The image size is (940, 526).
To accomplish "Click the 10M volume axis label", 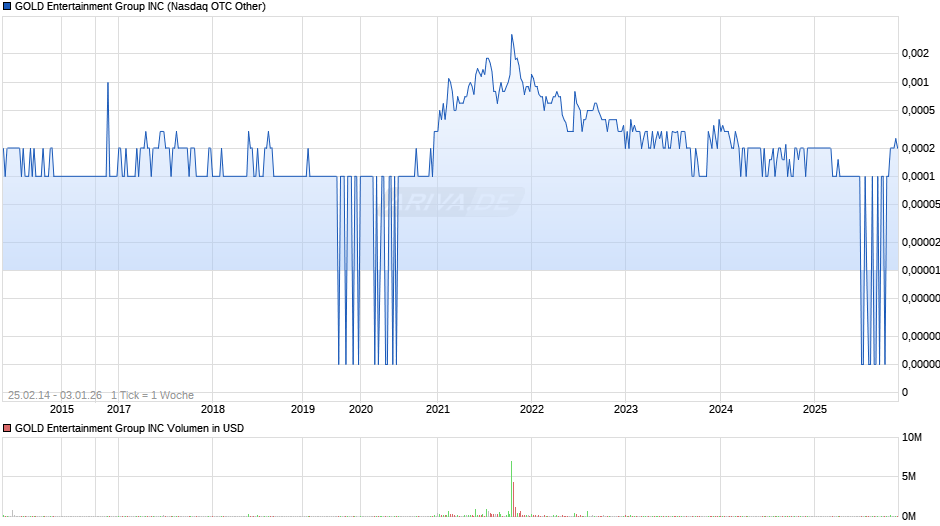I will [x=912, y=437].
